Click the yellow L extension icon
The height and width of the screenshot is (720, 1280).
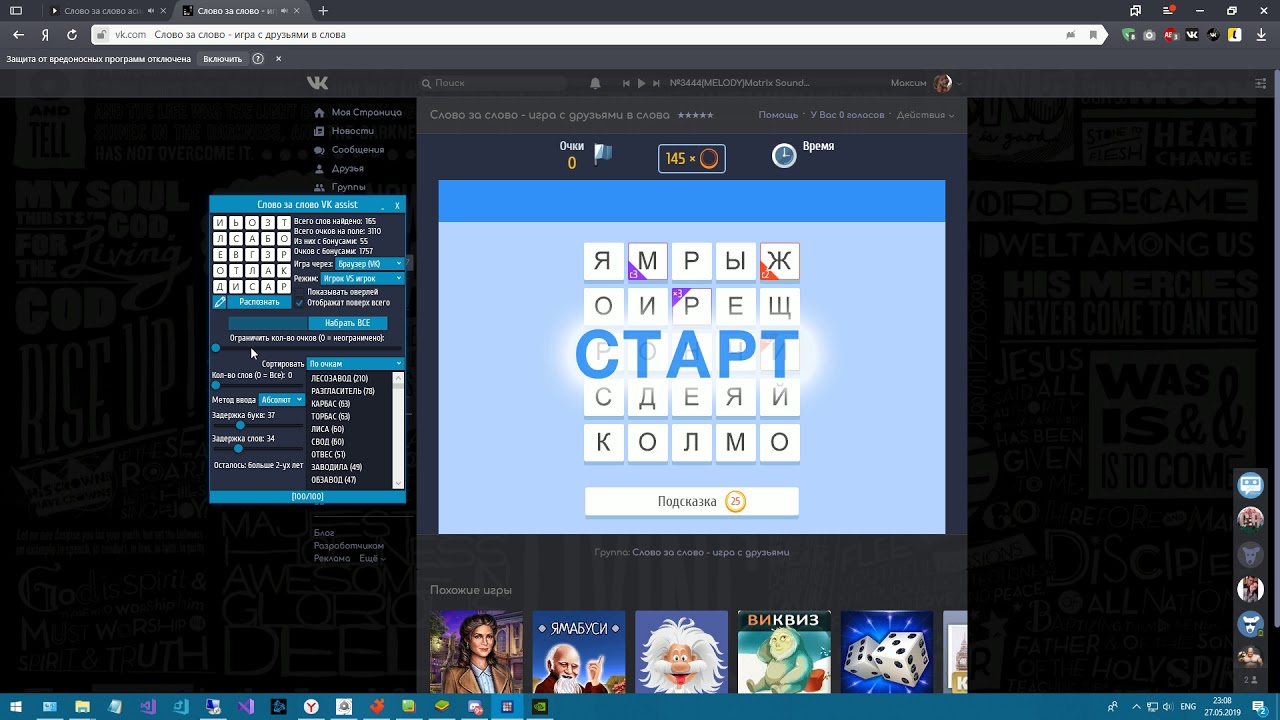[x=1235, y=34]
